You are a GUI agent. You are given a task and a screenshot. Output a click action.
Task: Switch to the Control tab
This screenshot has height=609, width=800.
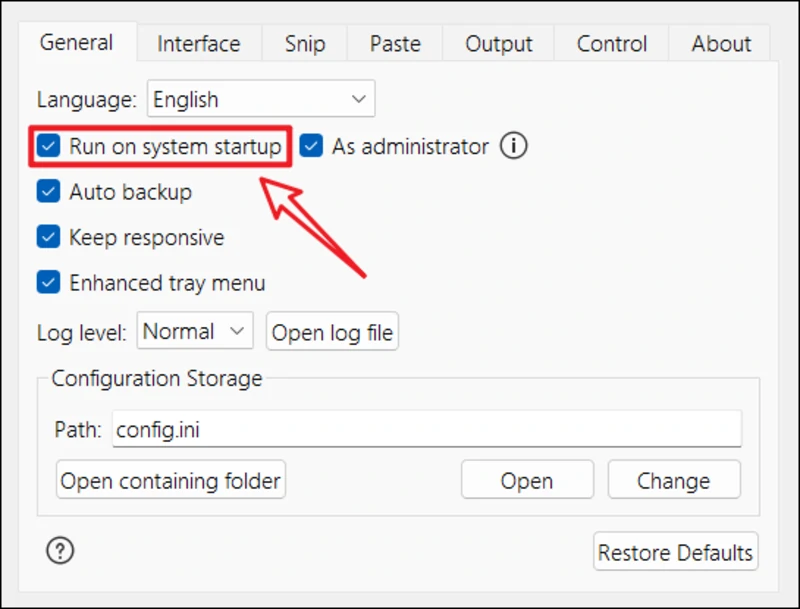612,44
